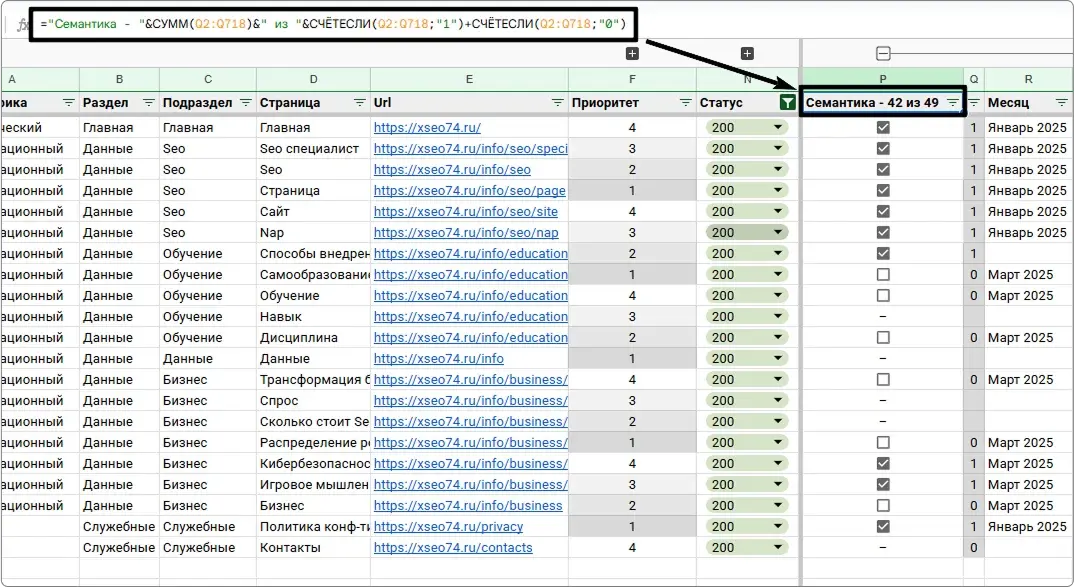Toggle the Семантика checkbox in the Сайт row

click(x=883, y=212)
